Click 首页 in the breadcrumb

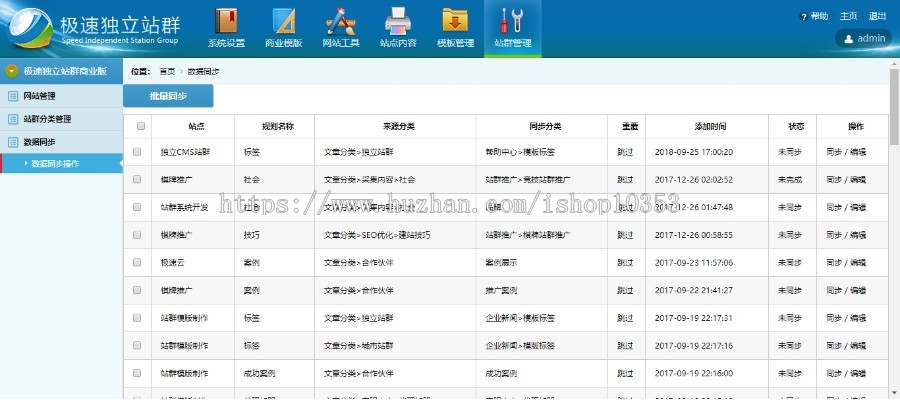click(x=167, y=72)
